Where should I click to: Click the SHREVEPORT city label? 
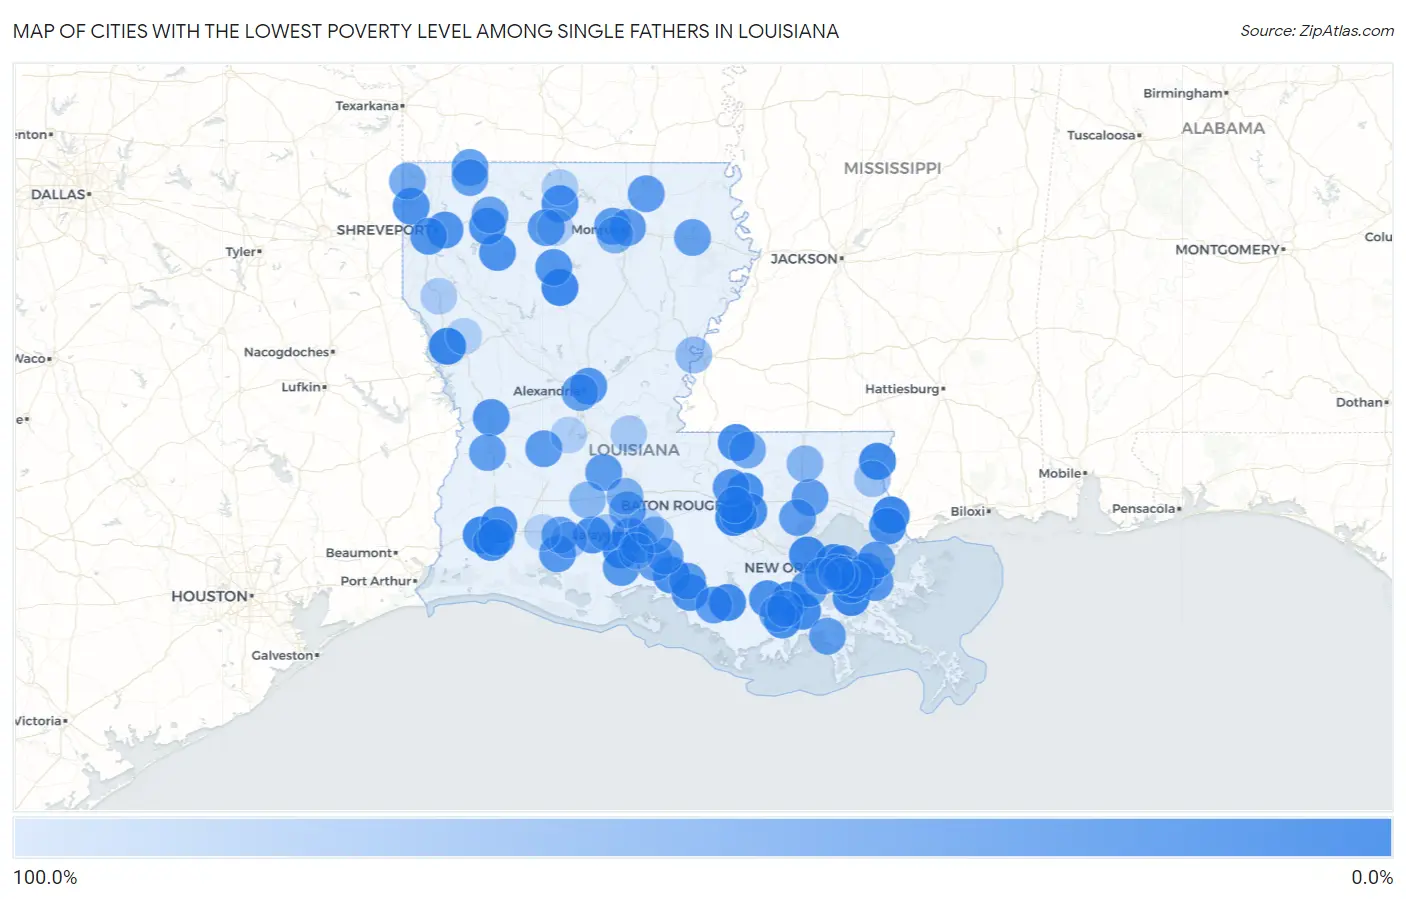381,230
